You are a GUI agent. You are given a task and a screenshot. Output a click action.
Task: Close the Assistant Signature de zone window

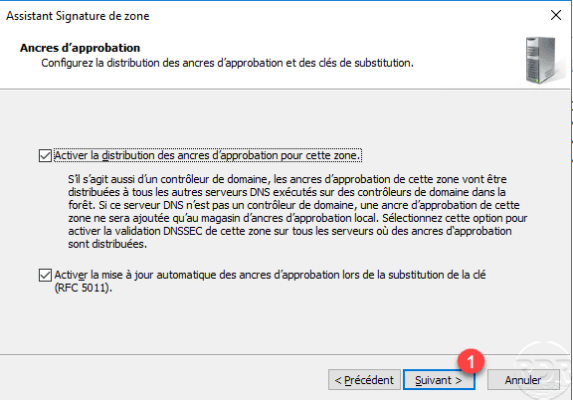(x=556, y=15)
